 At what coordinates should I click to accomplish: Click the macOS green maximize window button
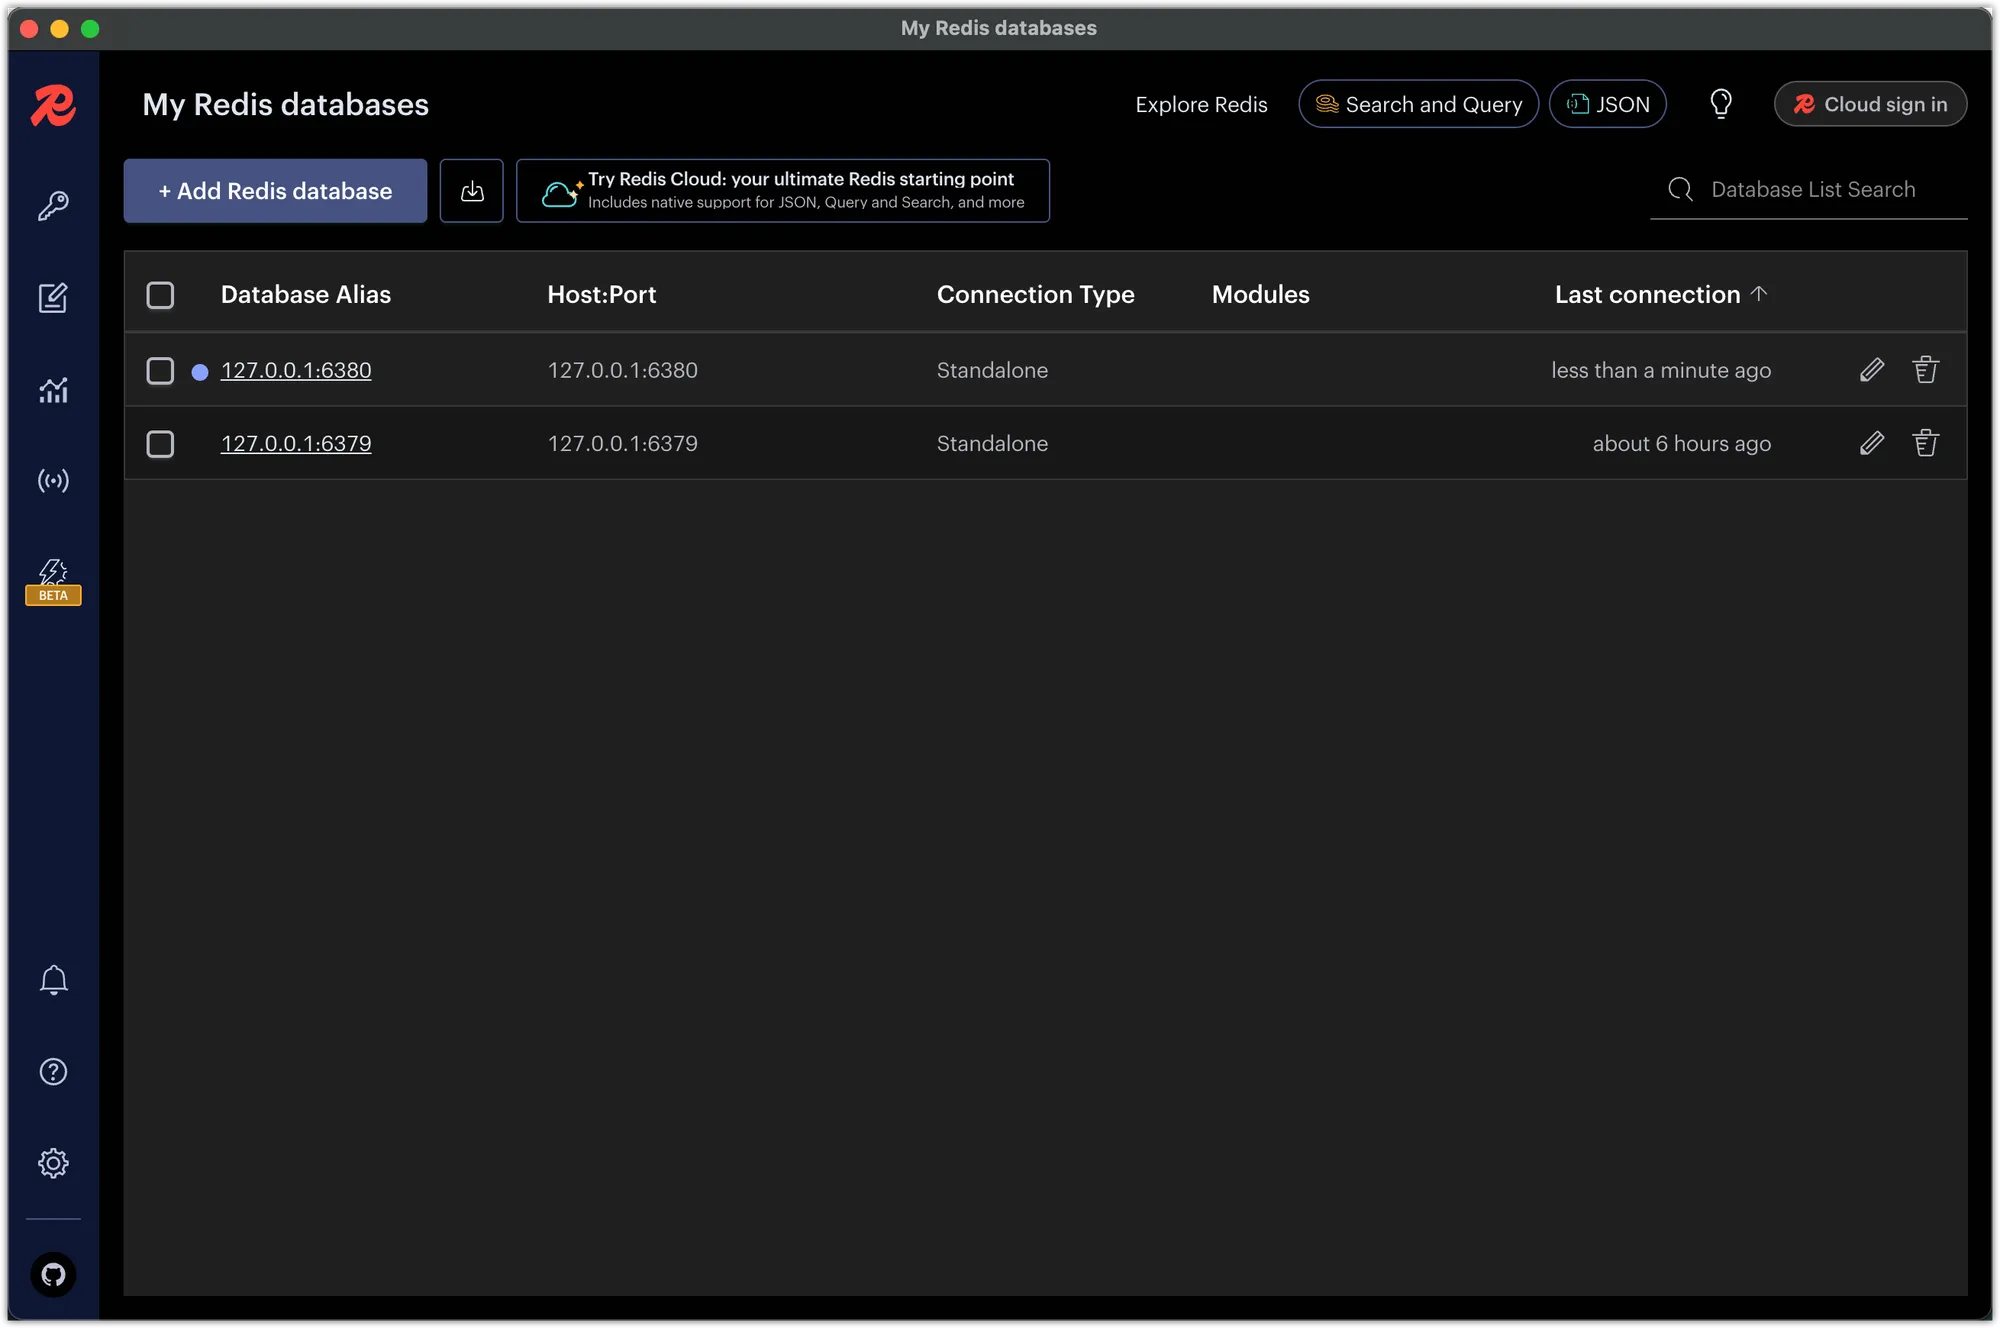[x=90, y=29]
